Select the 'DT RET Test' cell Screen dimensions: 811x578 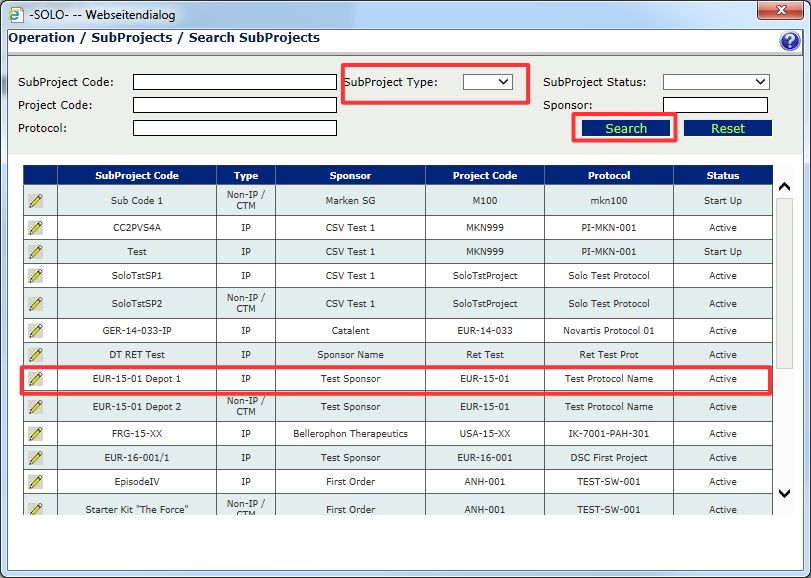(x=137, y=355)
